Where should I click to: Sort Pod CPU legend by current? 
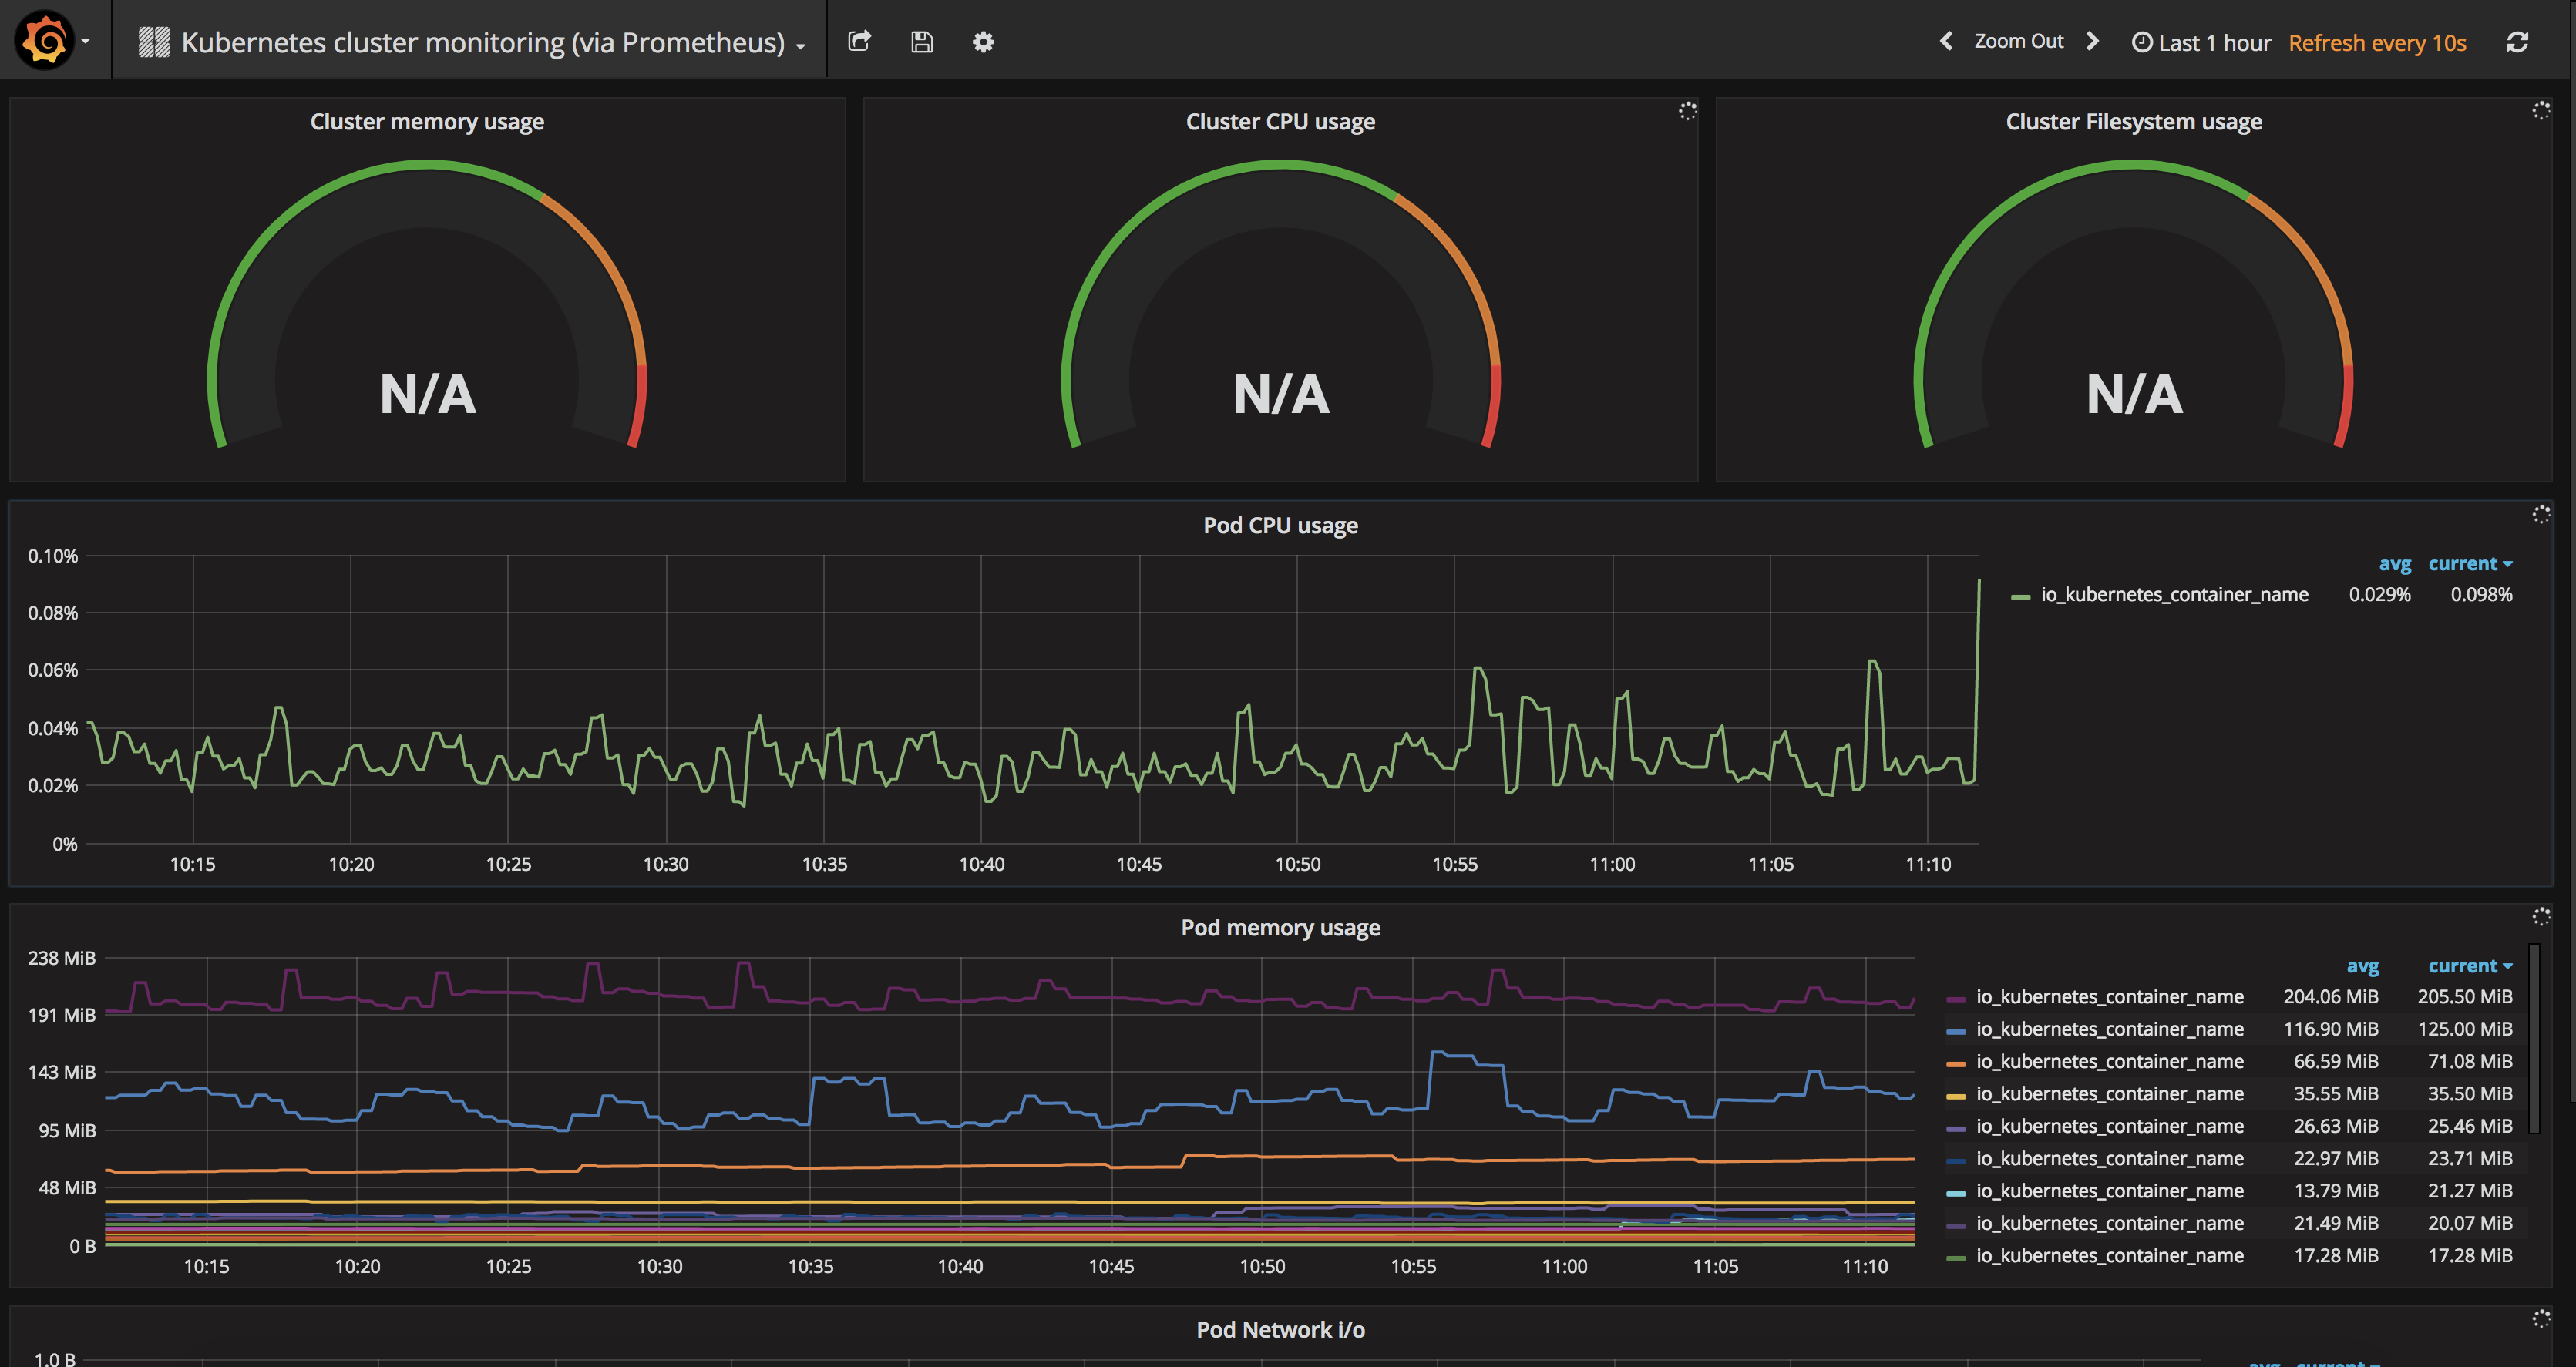coord(2470,564)
